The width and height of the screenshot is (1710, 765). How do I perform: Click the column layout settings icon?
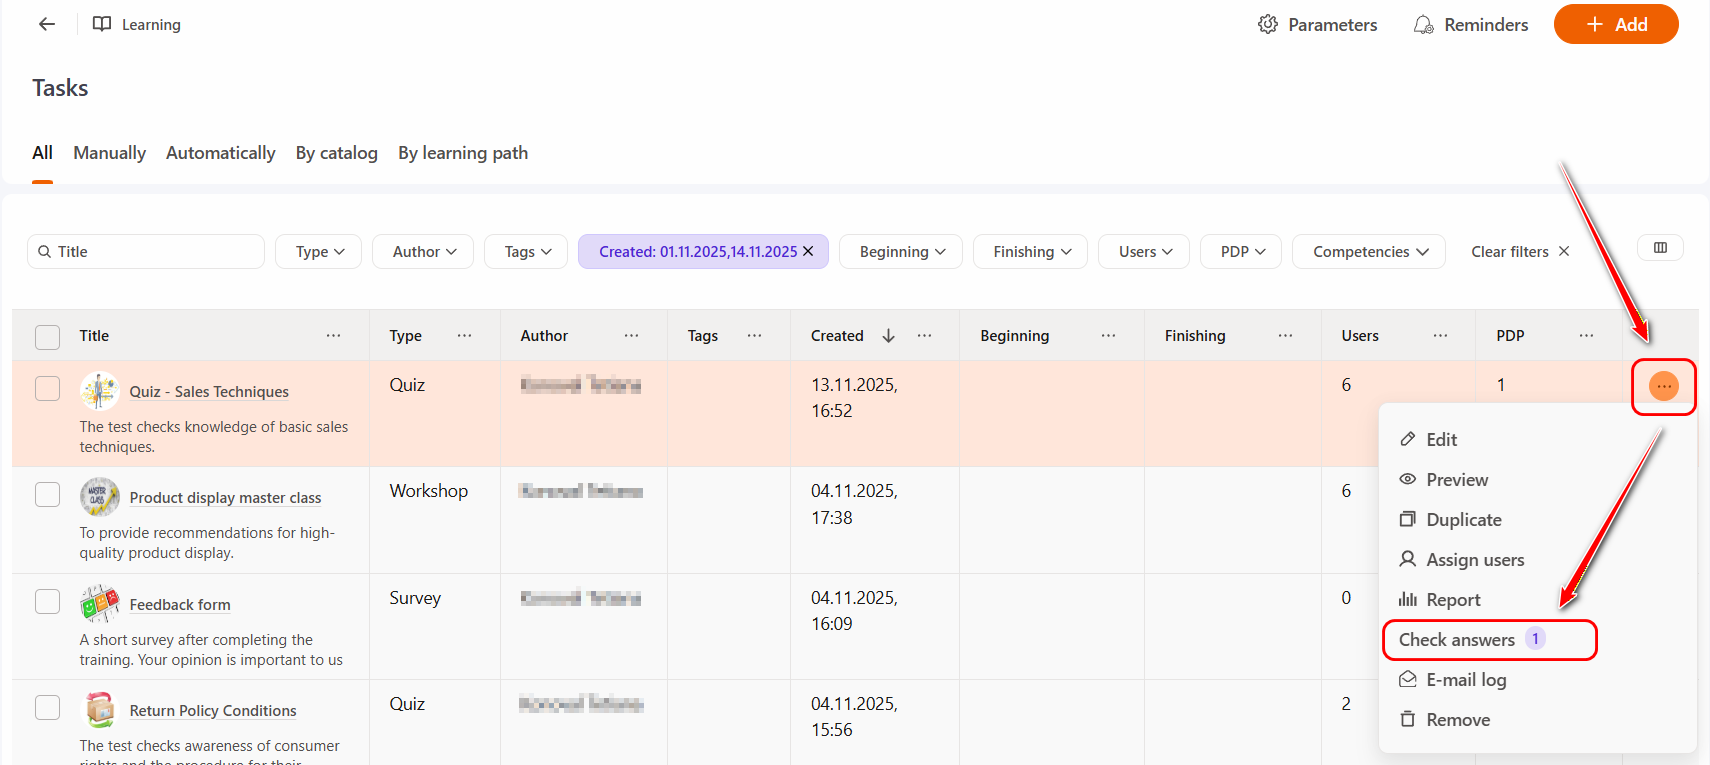1660,248
